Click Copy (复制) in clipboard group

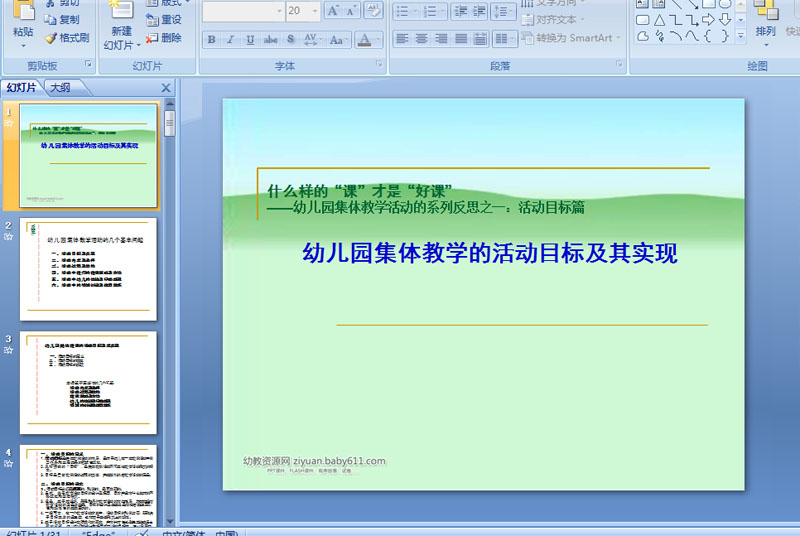(62, 19)
